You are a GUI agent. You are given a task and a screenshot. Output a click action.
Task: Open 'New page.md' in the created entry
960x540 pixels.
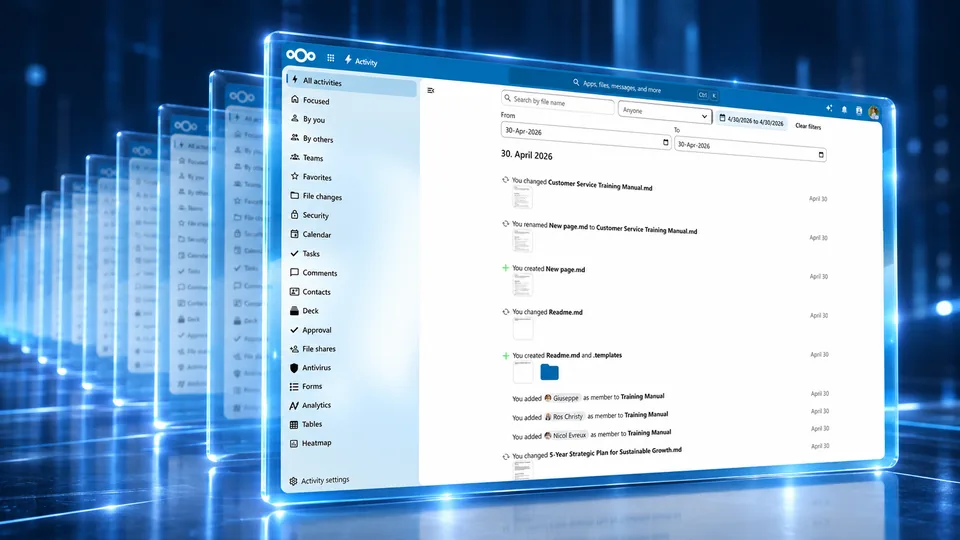click(565, 269)
